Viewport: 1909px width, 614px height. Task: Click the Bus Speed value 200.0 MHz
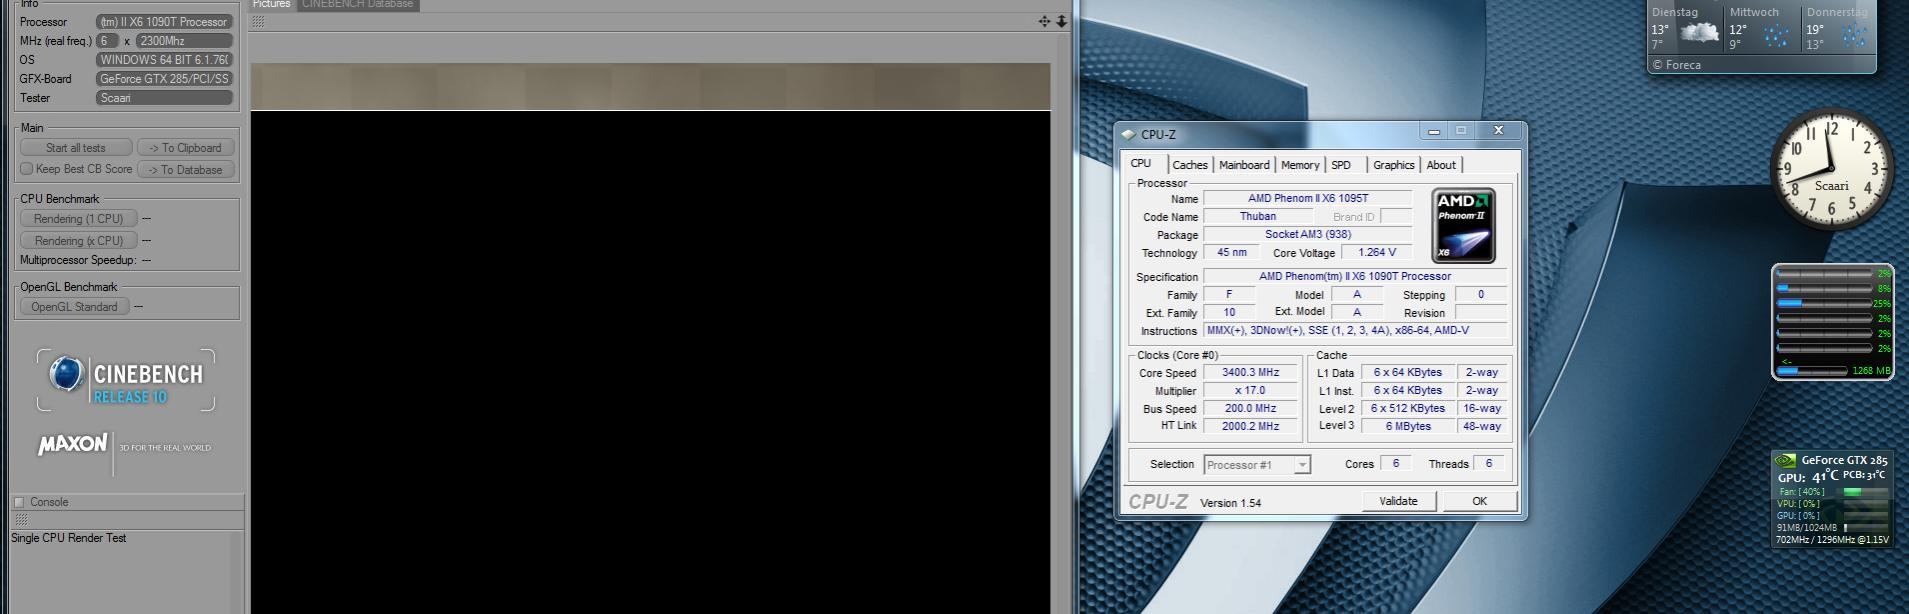click(x=1250, y=408)
